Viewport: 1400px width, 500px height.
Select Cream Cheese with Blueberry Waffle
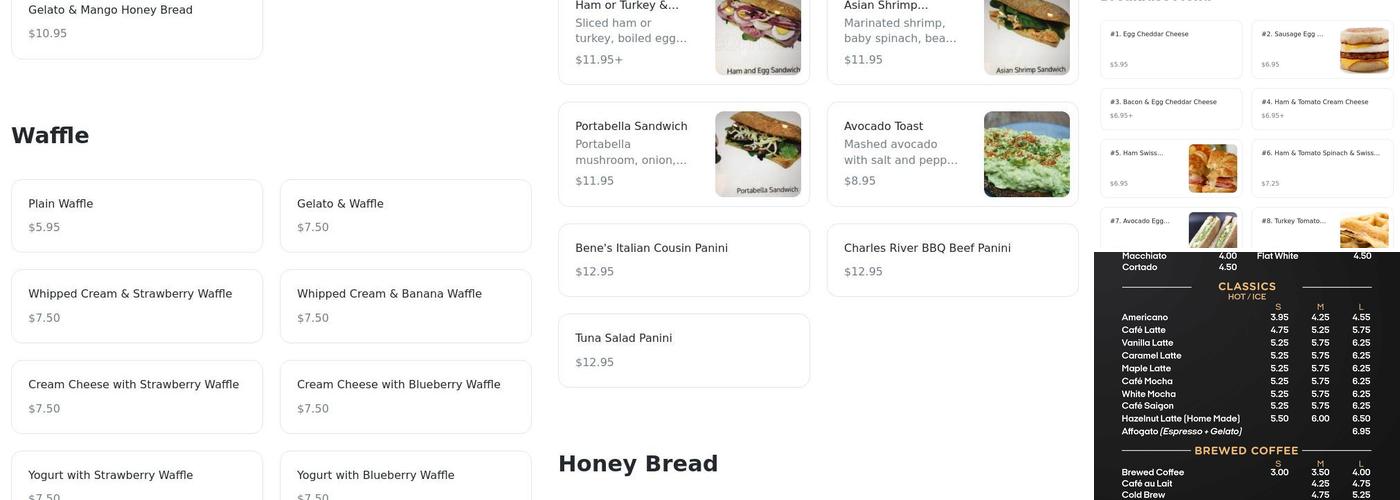point(405,396)
